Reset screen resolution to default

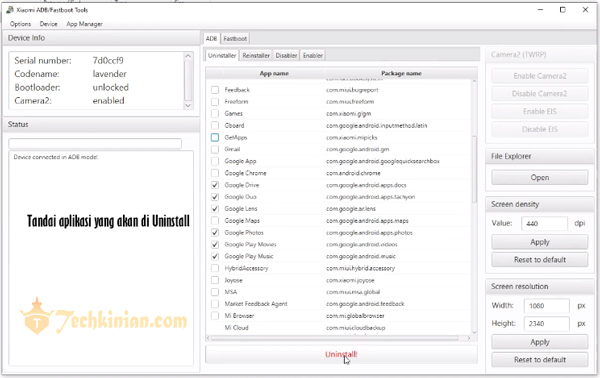(x=540, y=360)
